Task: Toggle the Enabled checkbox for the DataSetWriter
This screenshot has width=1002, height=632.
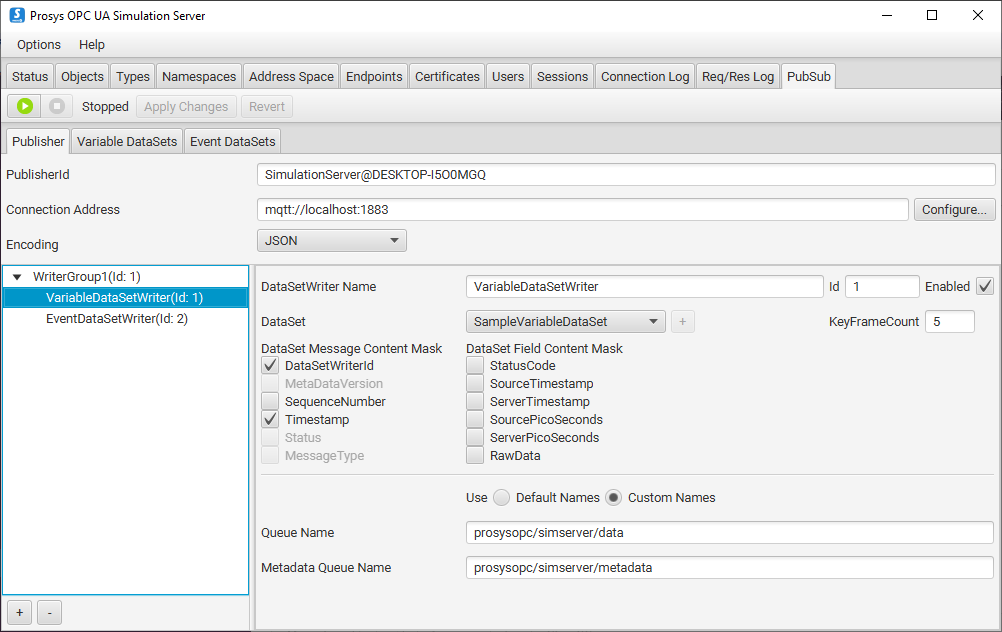Action: [x=984, y=286]
